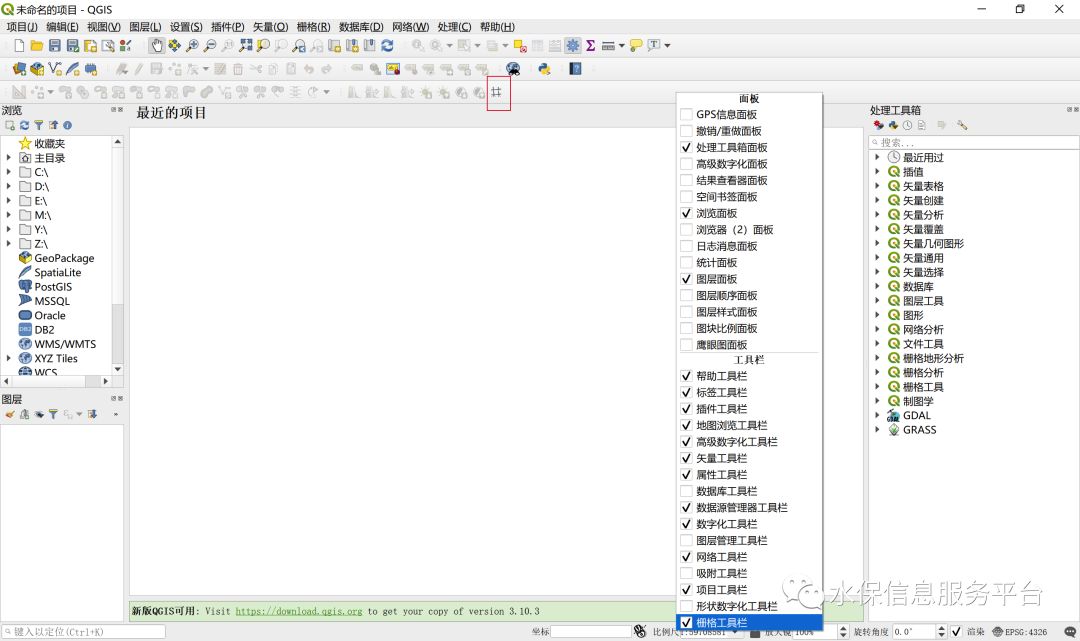
Task: Expand the XYZ Tiles node
Action: pos(8,358)
